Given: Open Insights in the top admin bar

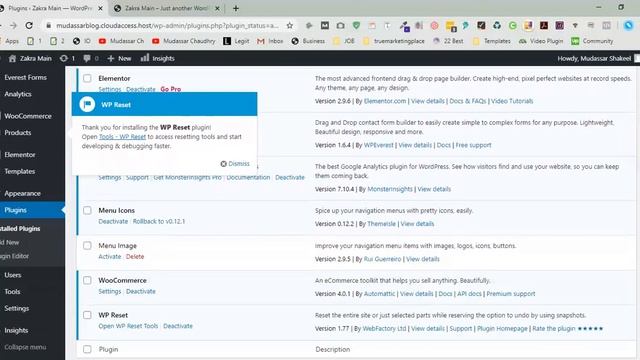Looking at the screenshot, I should (x=158, y=58).
